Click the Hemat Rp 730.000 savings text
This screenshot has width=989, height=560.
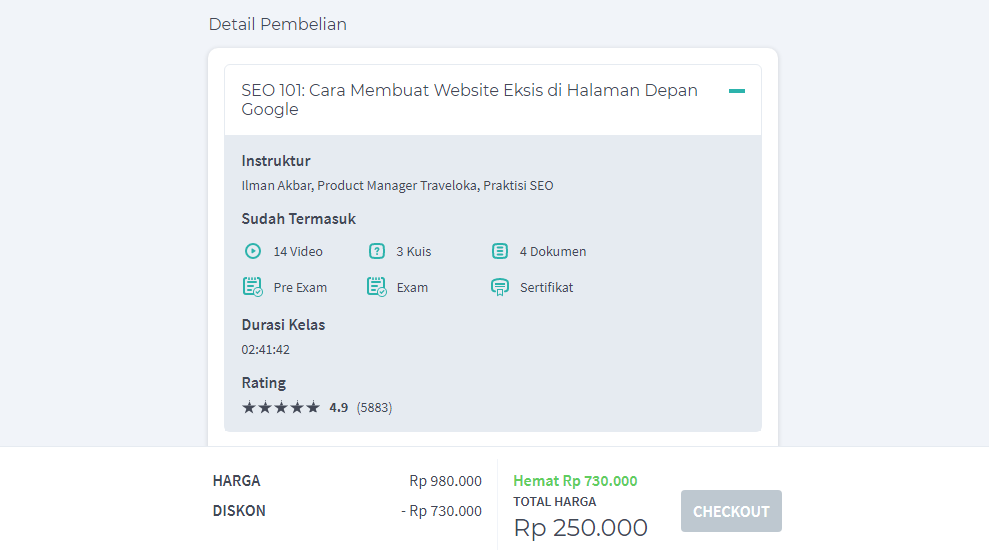tap(575, 481)
